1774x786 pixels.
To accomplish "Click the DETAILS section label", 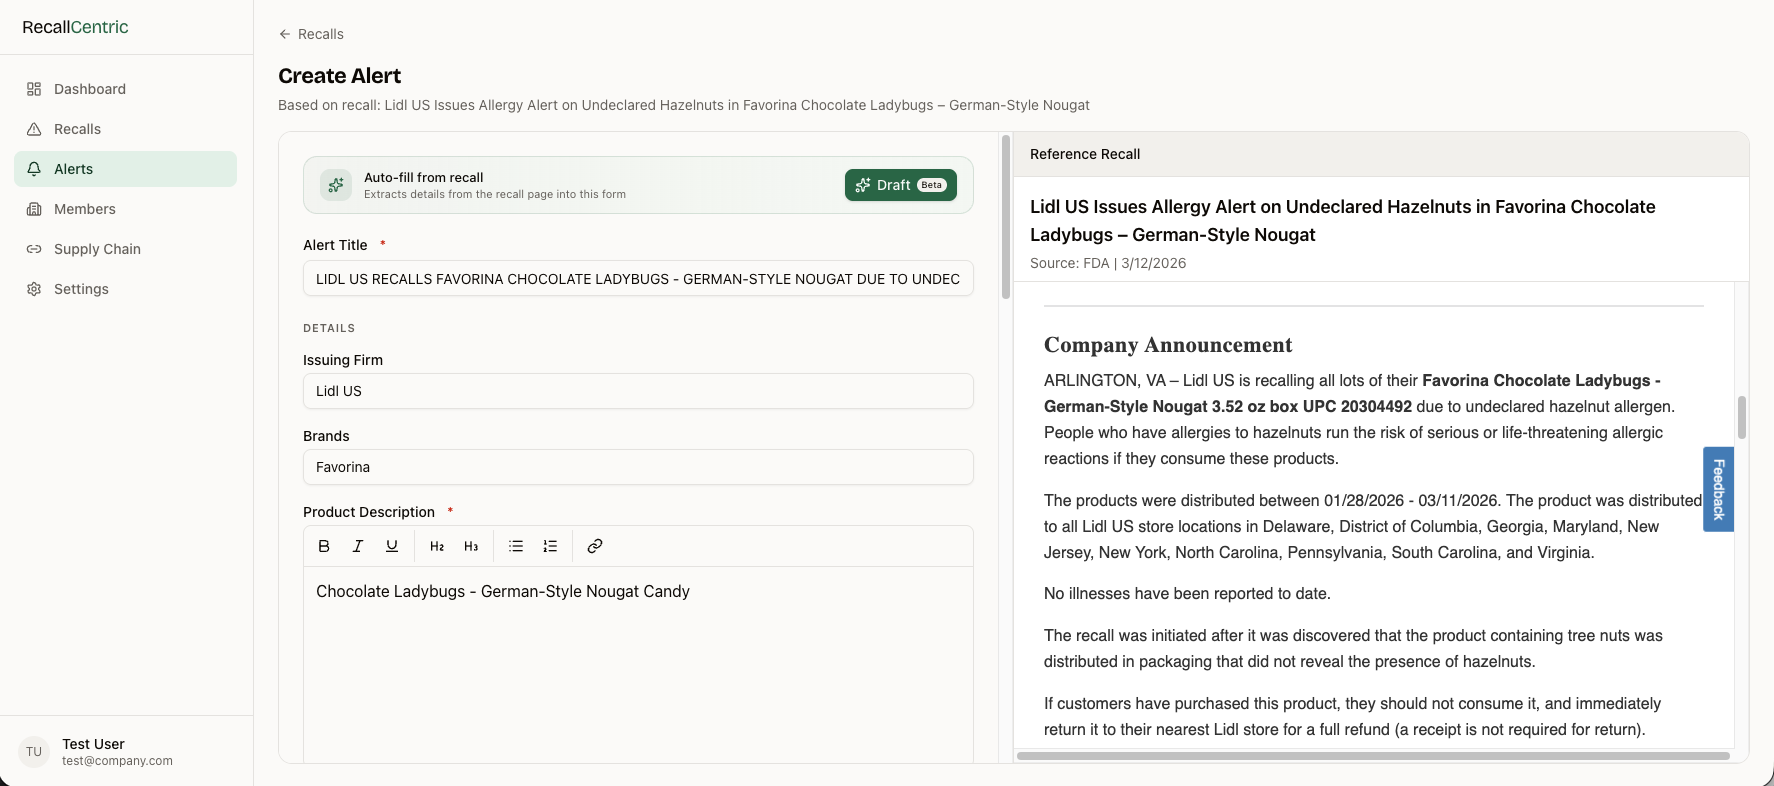I will (x=329, y=328).
